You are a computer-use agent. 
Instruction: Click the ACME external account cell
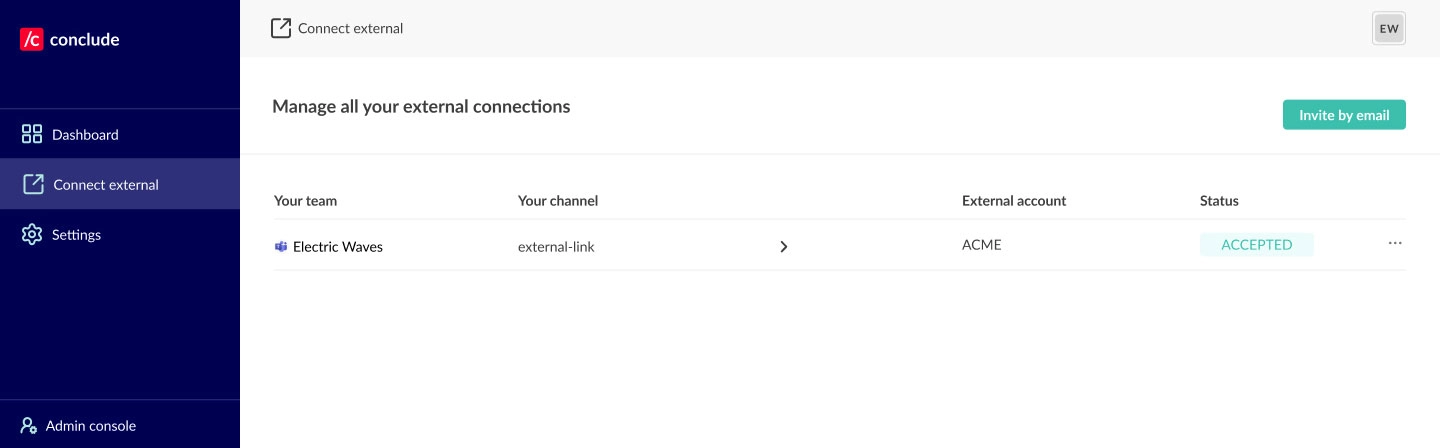tap(982, 245)
